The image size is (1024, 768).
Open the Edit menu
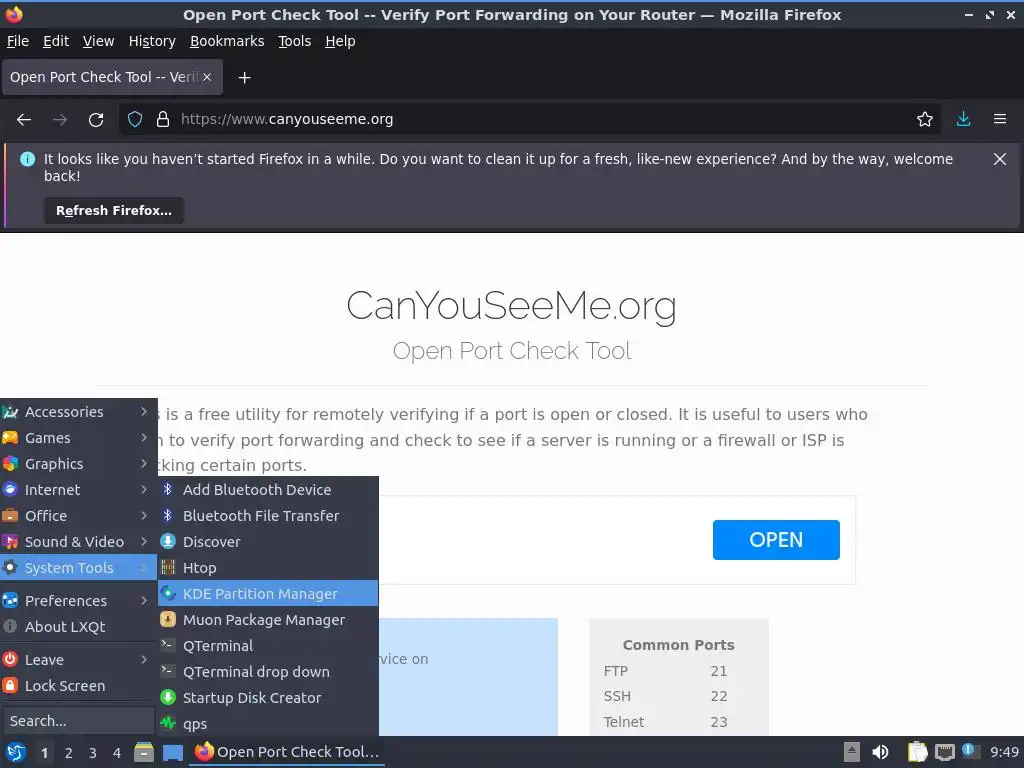[x=56, y=41]
